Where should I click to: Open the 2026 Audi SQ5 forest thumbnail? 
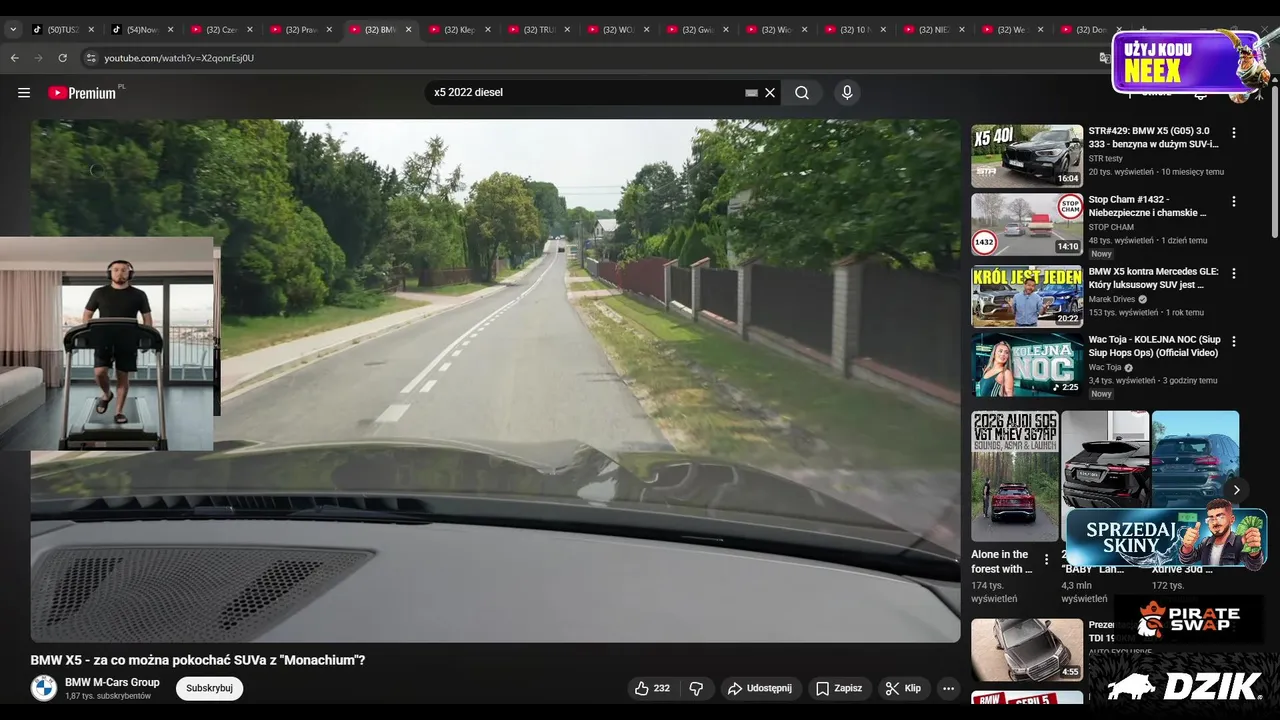(x=1015, y=476)
